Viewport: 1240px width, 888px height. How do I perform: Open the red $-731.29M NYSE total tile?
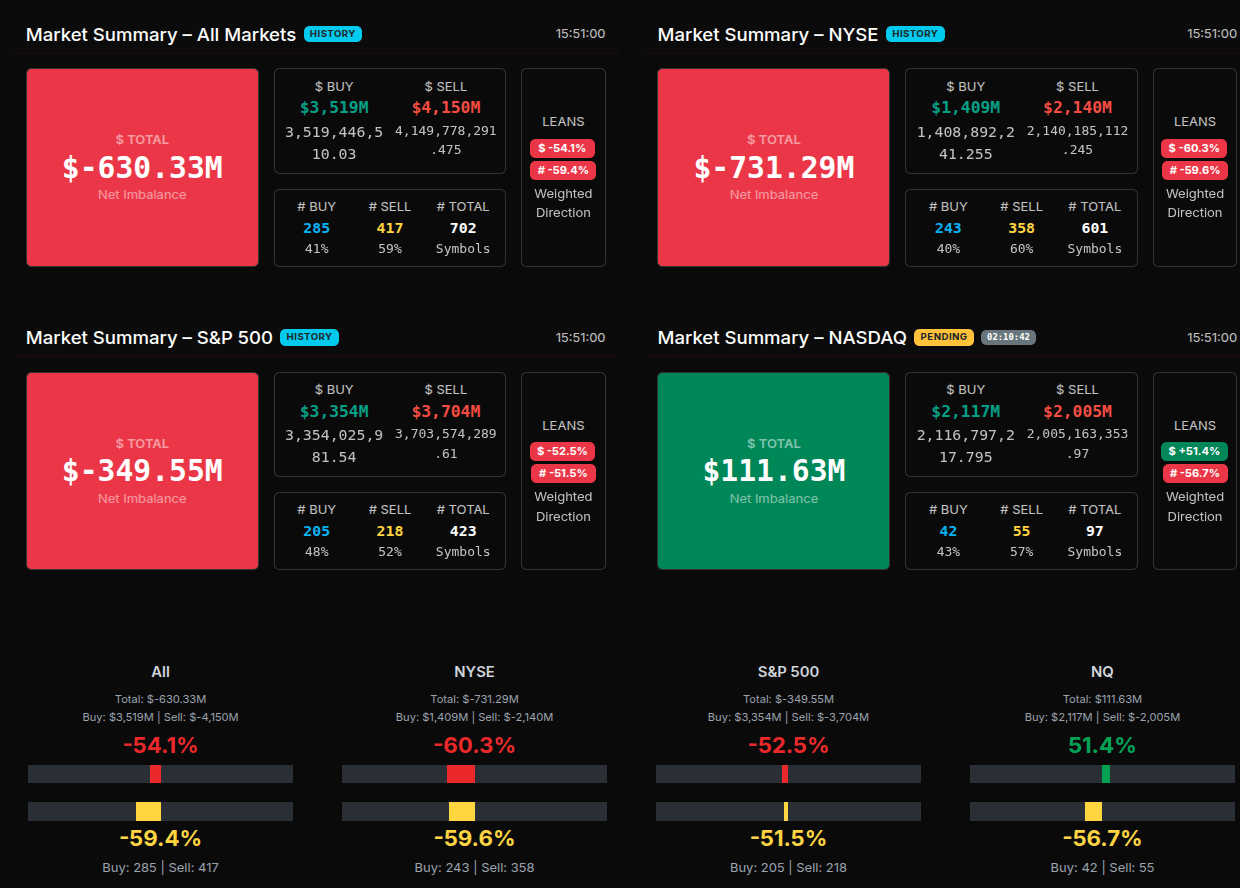773,167
